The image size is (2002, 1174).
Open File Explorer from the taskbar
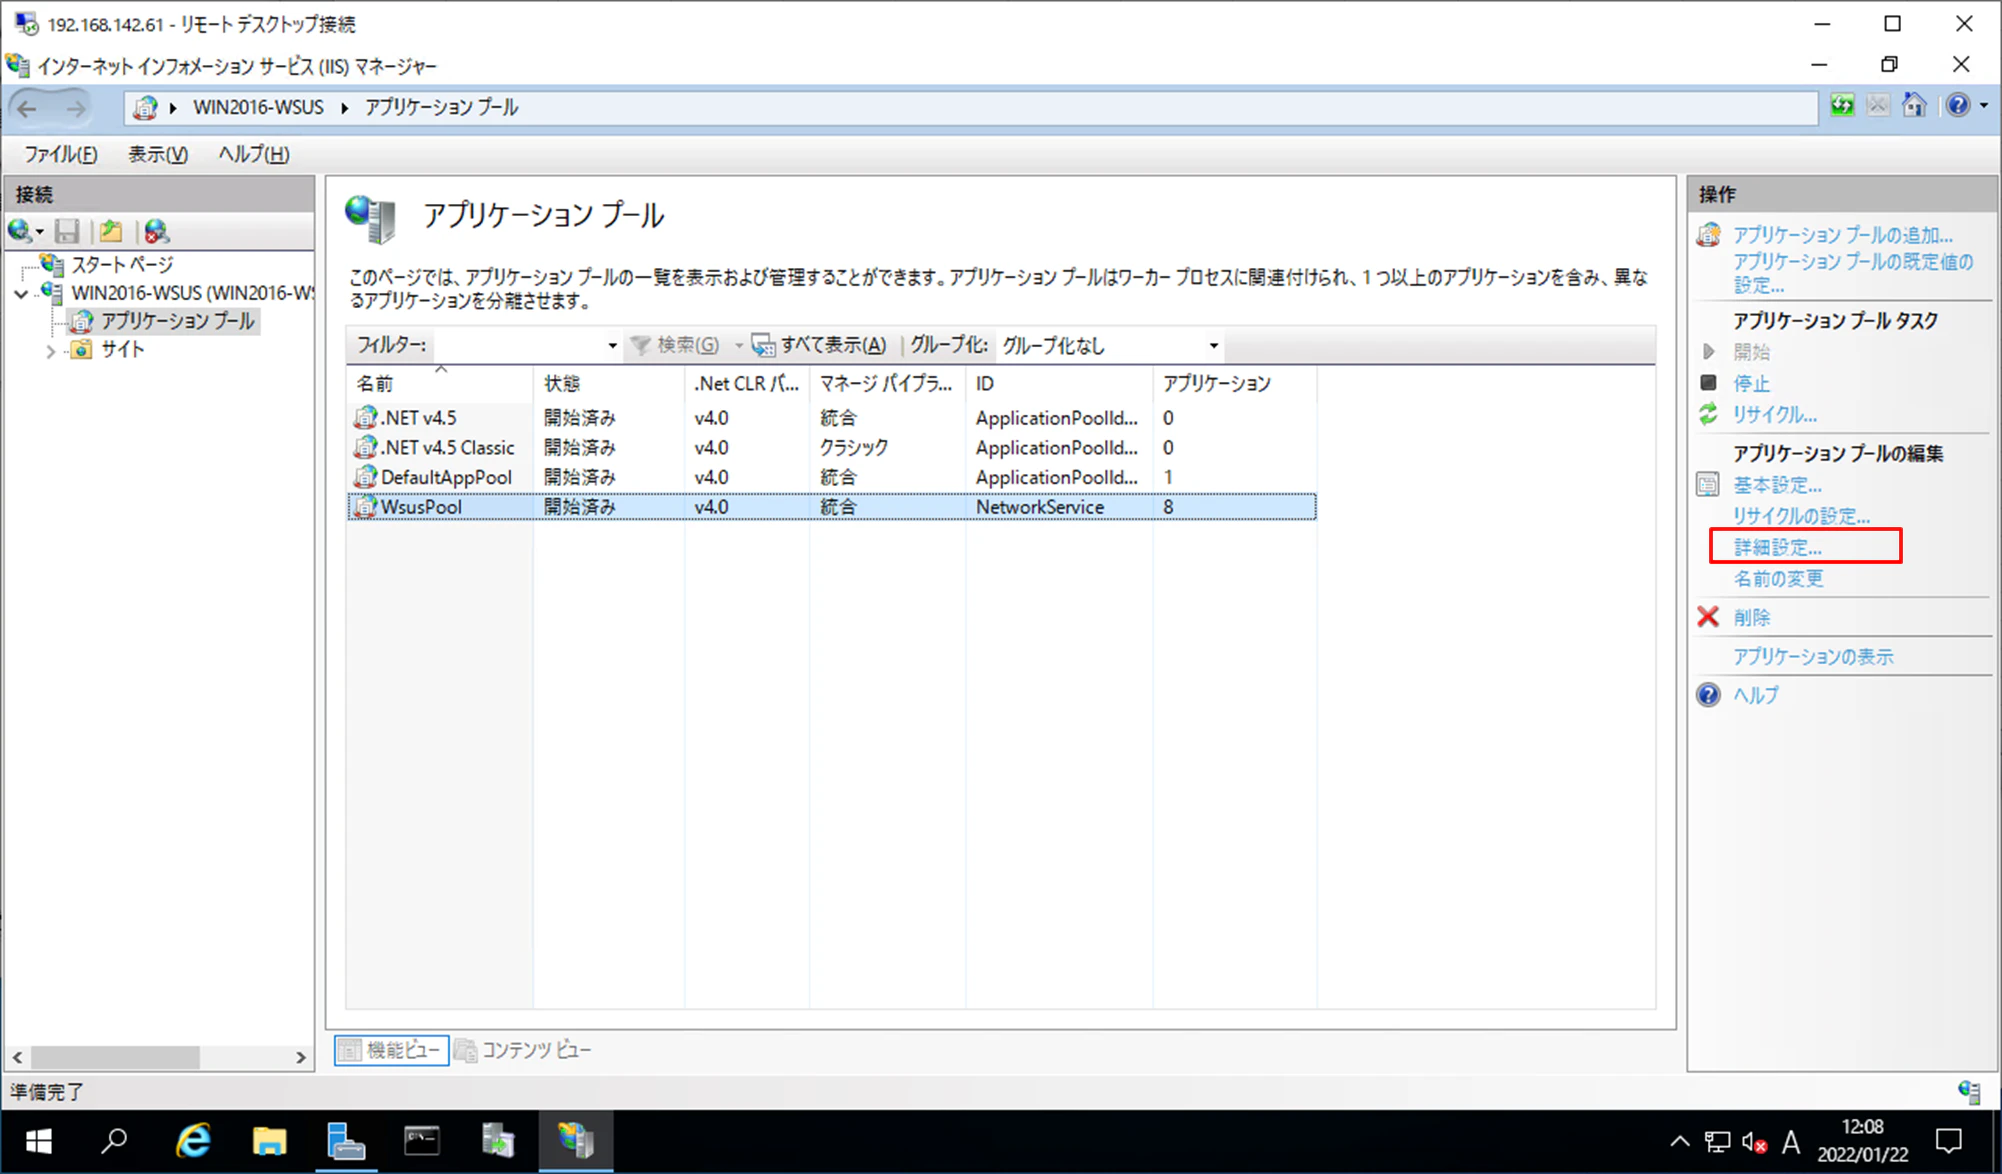click(x=269, y=1141)
